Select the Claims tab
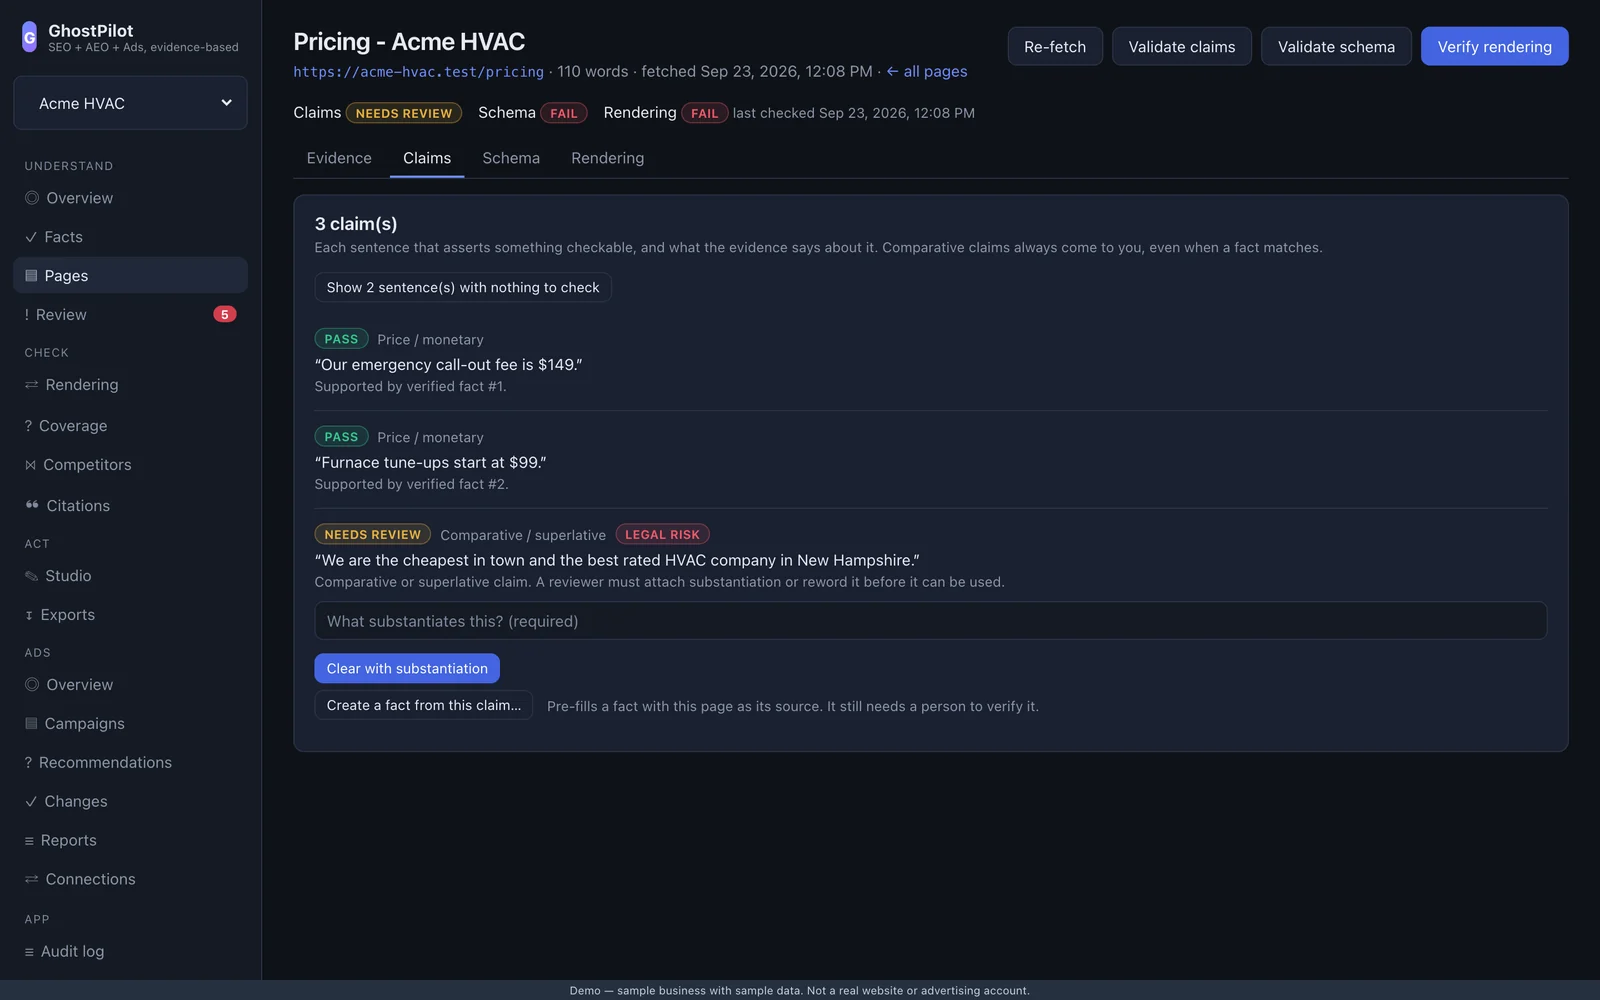The height and width of the screenshot is (1000, 1600). coord(427,158)
